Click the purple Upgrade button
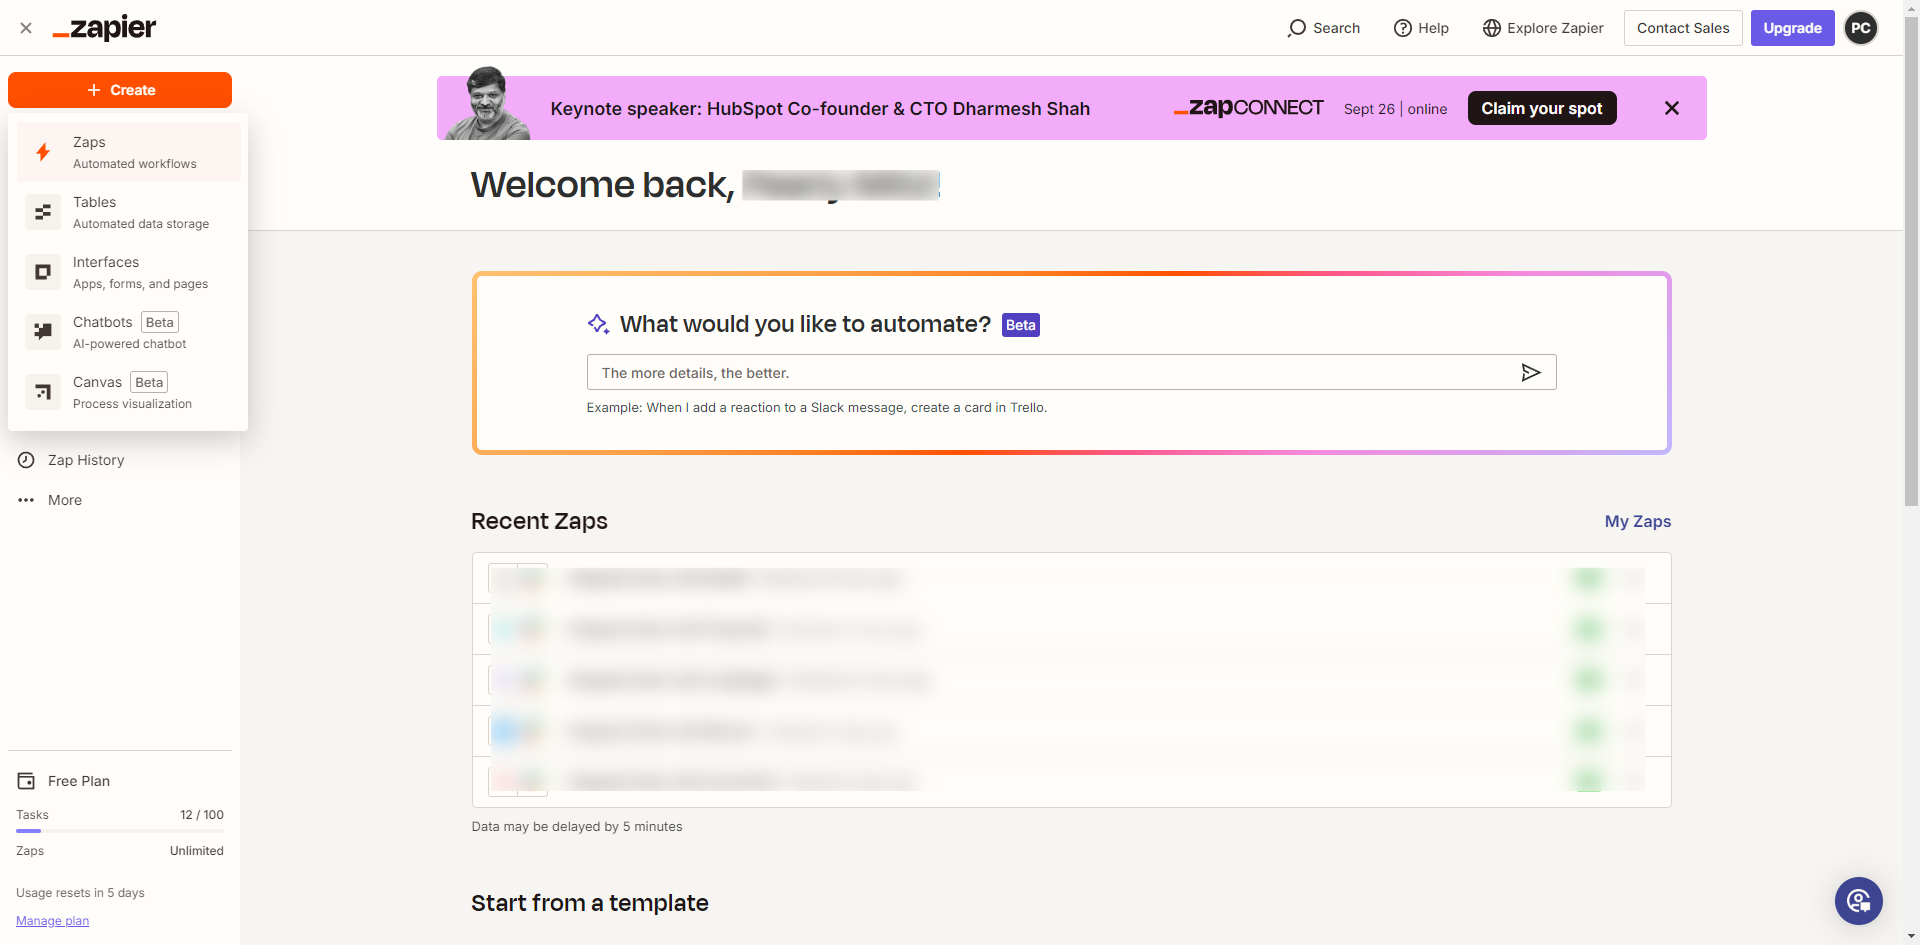Viewport: 1920px width, 945px height. tap(1792, 28)
